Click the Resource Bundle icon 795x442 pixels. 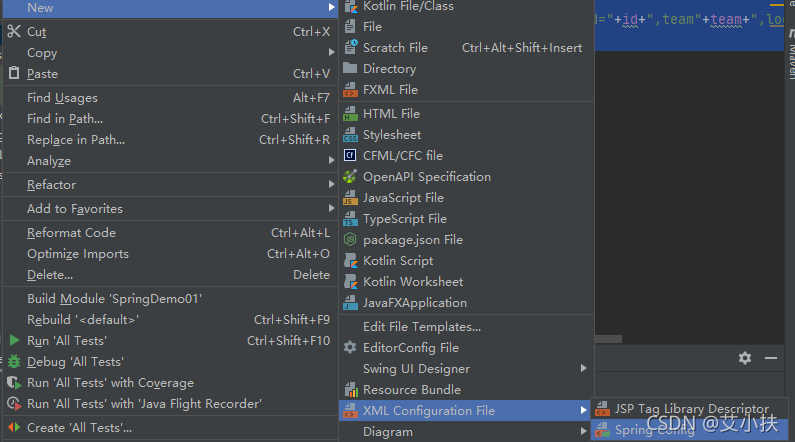tap(351, 389)
